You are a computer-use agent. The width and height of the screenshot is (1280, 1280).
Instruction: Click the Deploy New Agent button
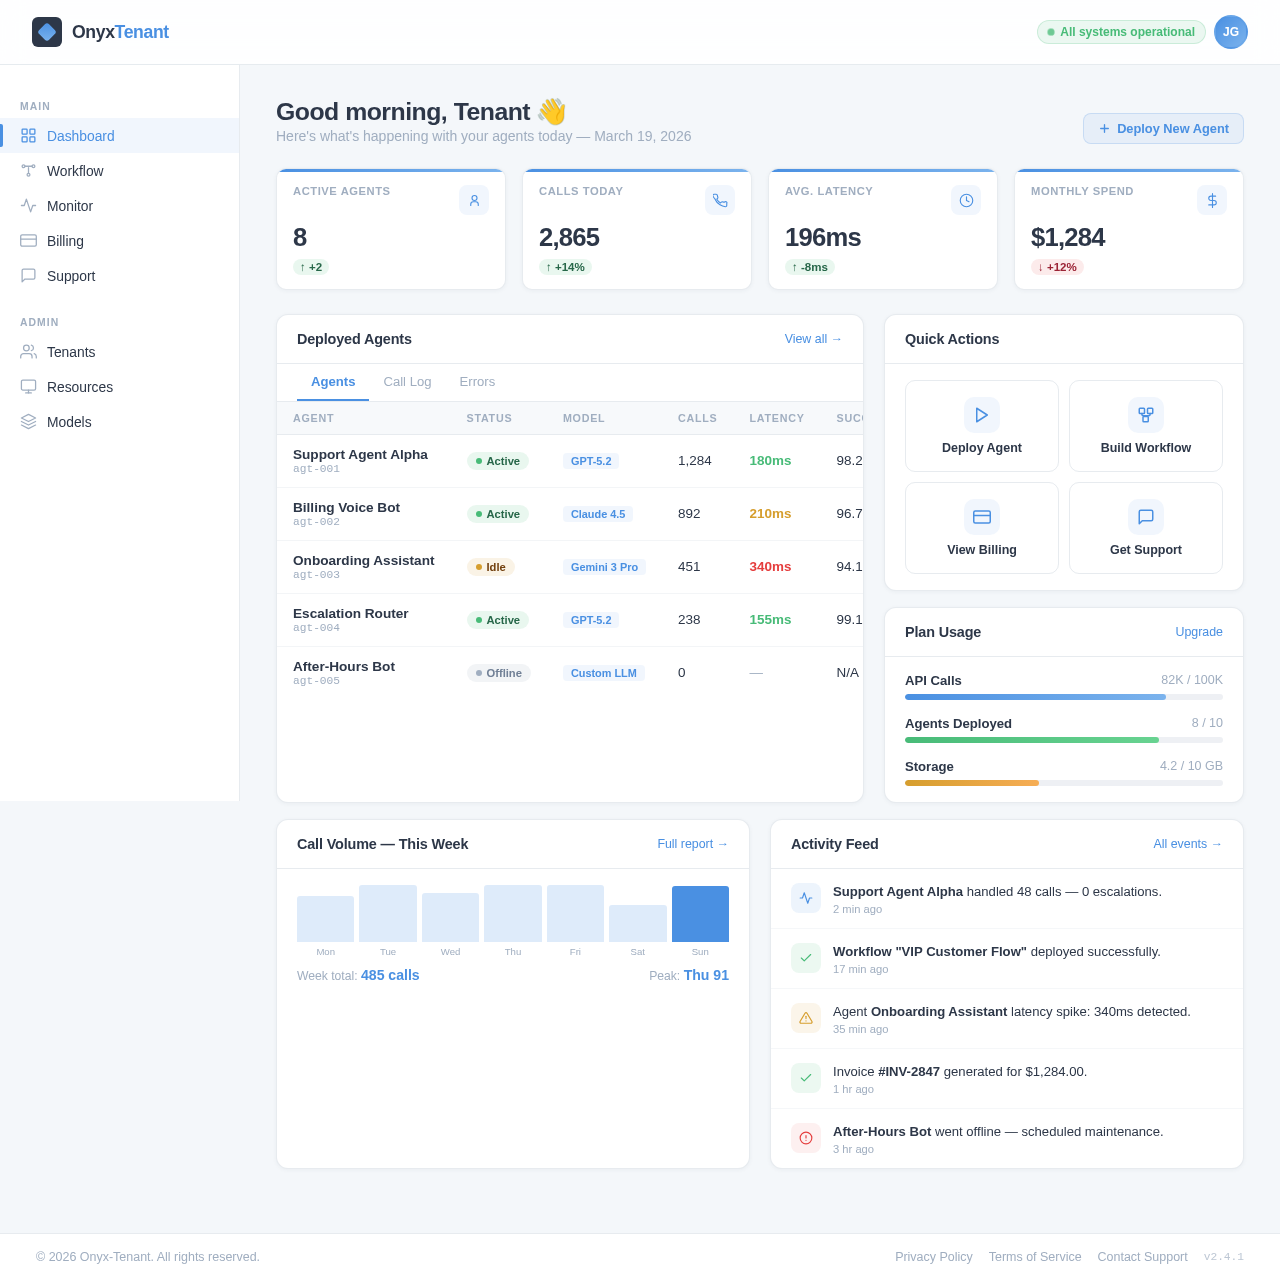(1163, 128)
